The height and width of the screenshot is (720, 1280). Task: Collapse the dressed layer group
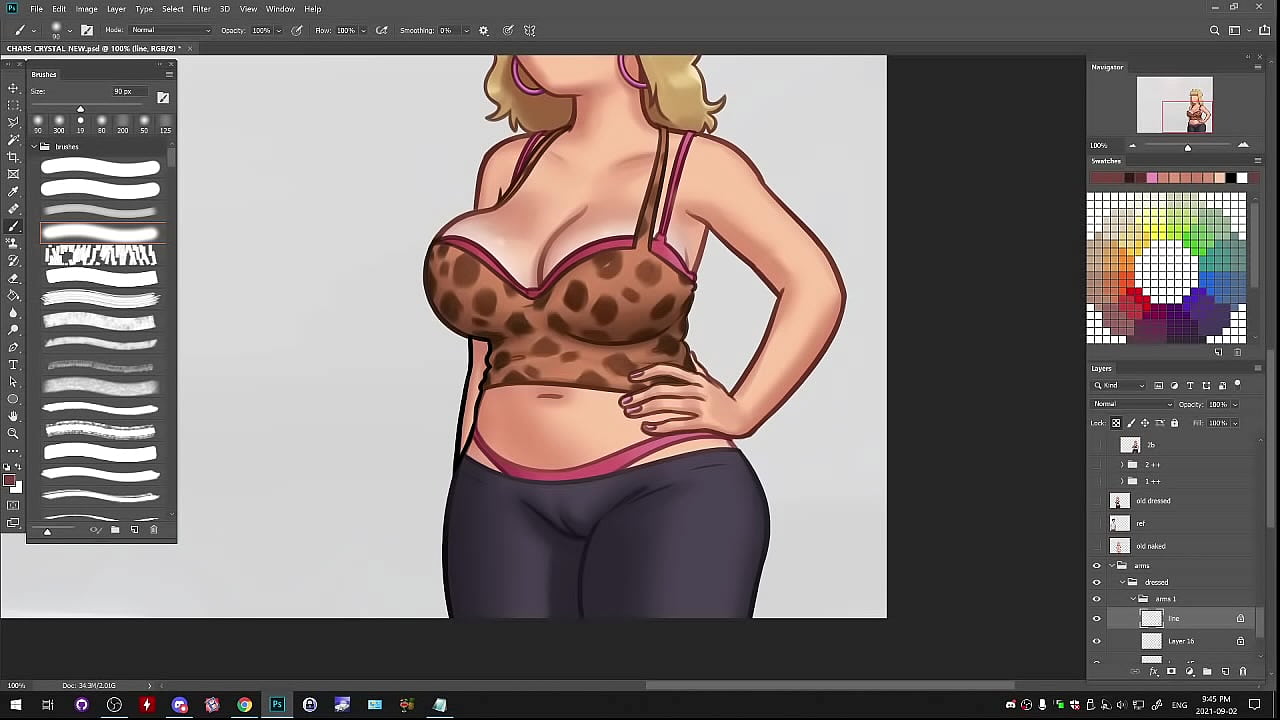tap(1121, 582)
